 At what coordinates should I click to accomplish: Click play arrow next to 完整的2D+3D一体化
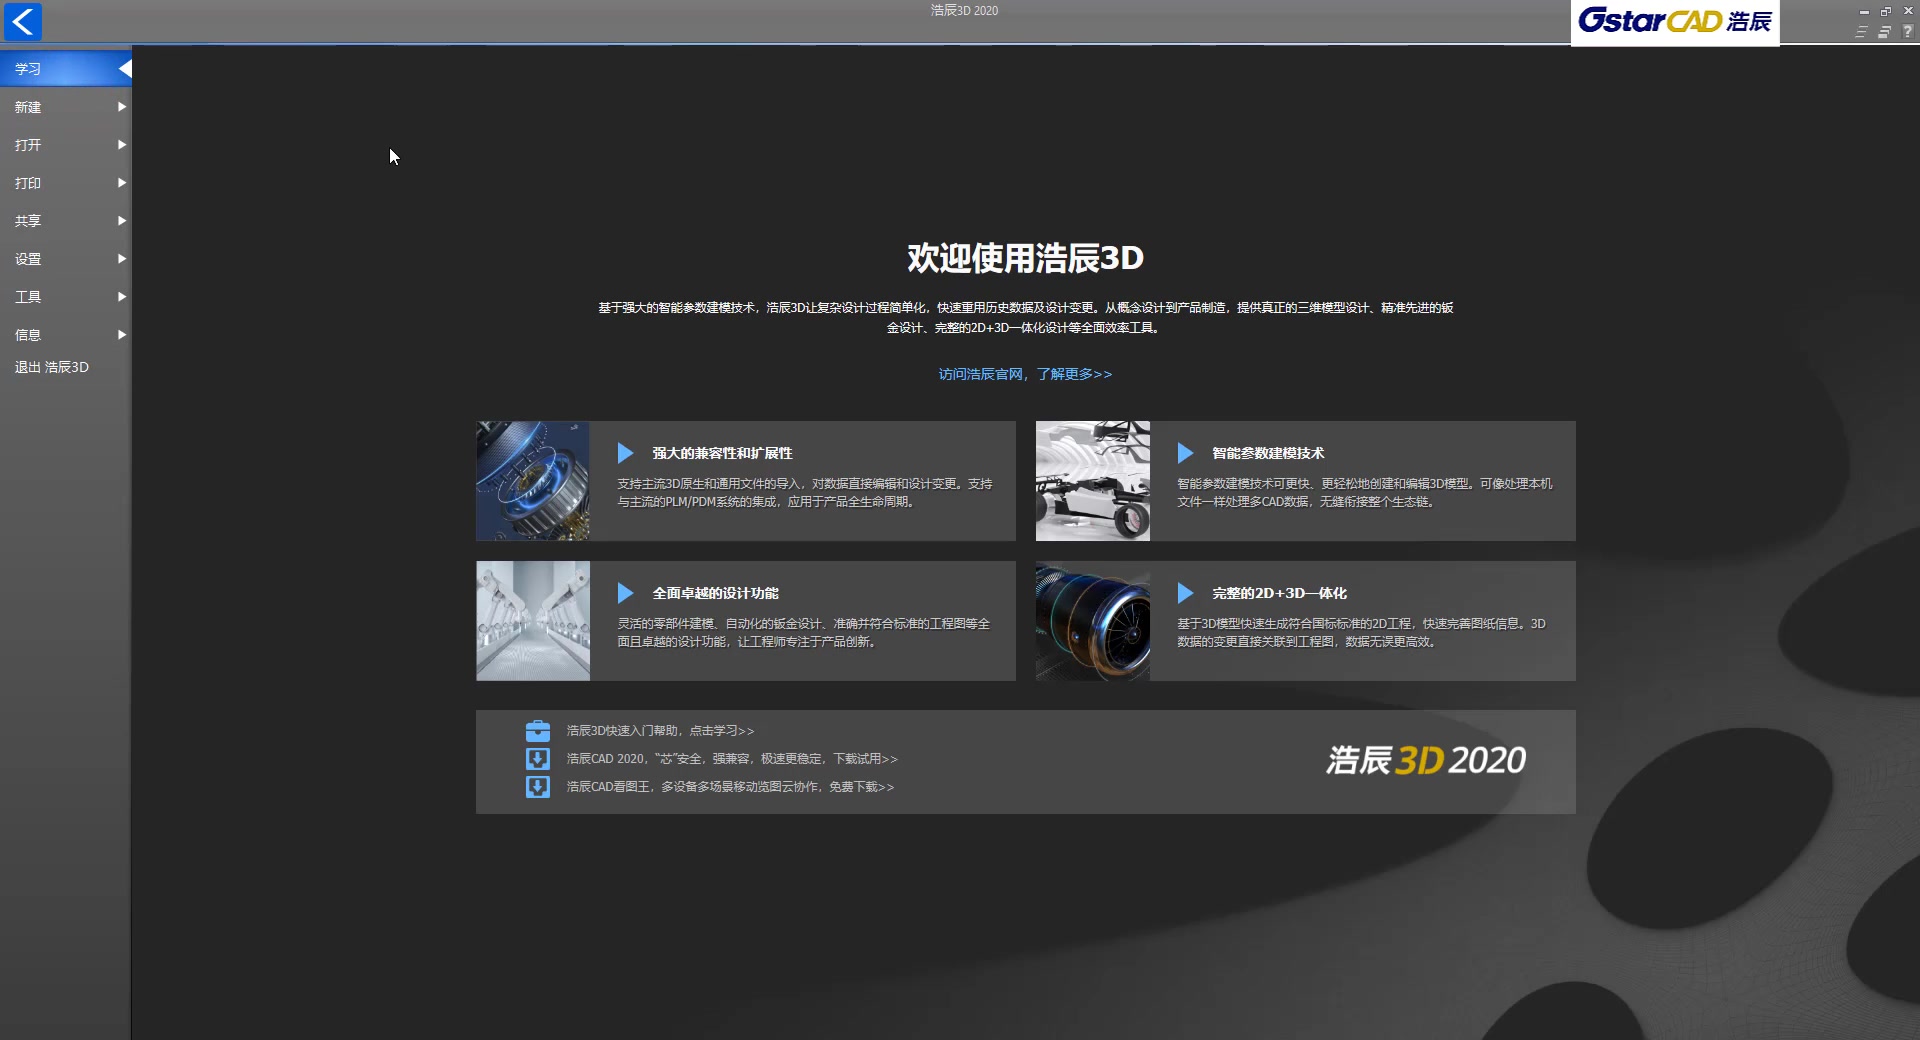click(x=1186, y=593)
